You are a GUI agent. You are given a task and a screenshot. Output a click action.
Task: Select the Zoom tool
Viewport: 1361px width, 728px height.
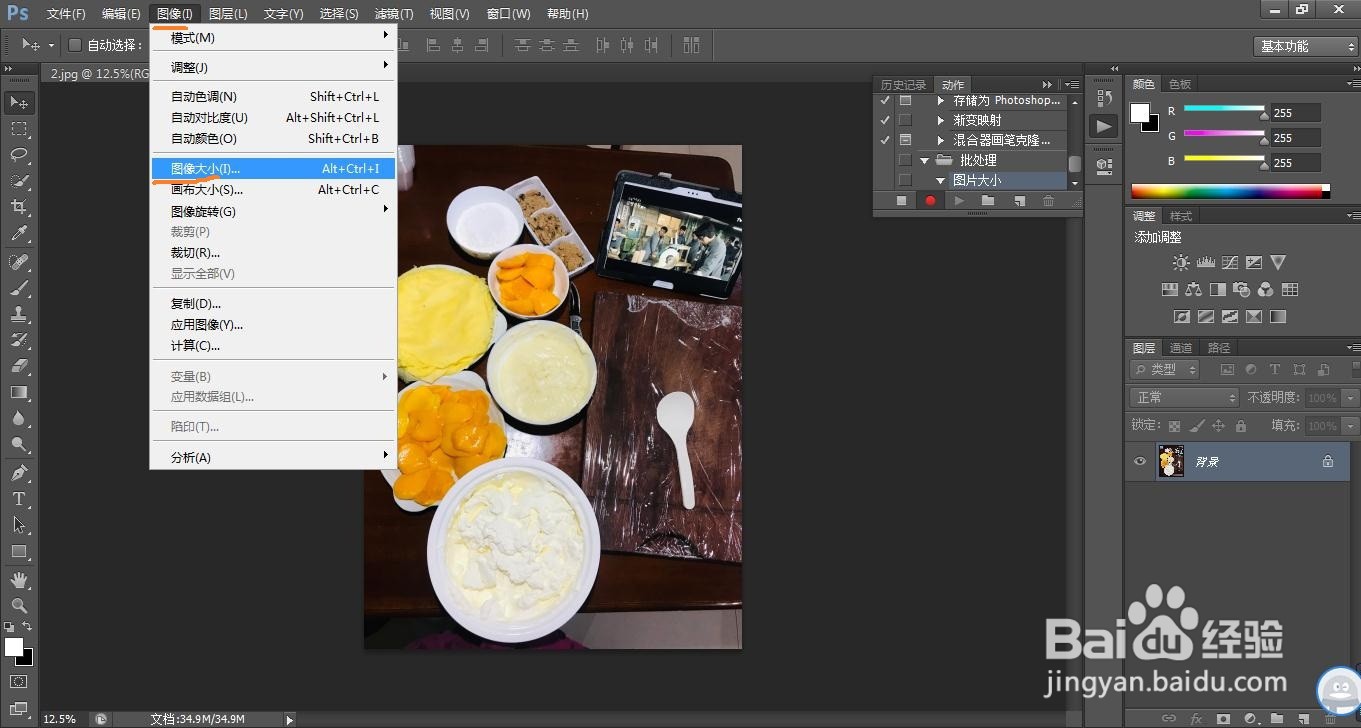(x=19, y=606)
